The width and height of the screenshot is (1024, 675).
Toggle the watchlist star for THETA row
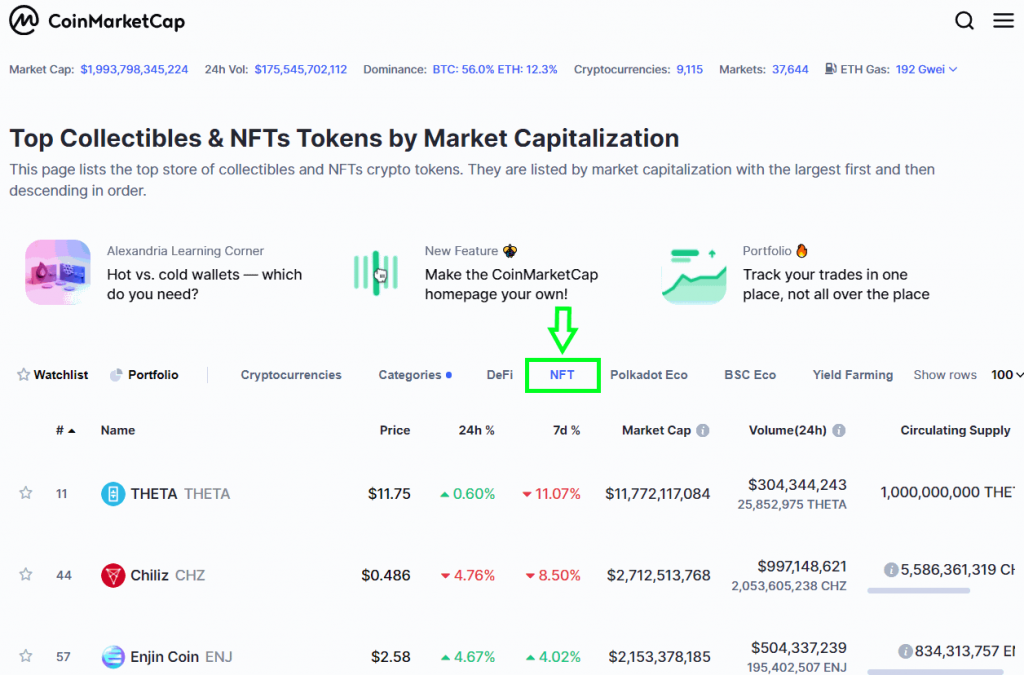click(25, 492)
